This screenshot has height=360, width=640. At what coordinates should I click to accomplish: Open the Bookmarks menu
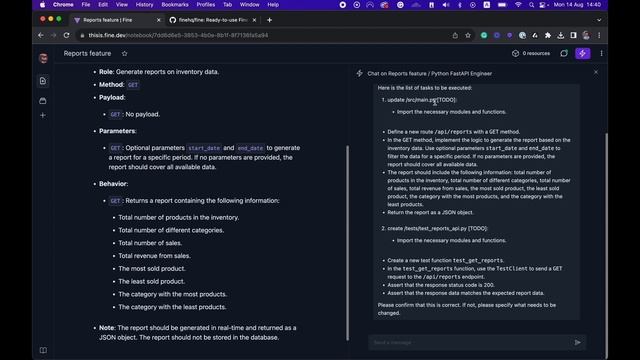(175, 5)
